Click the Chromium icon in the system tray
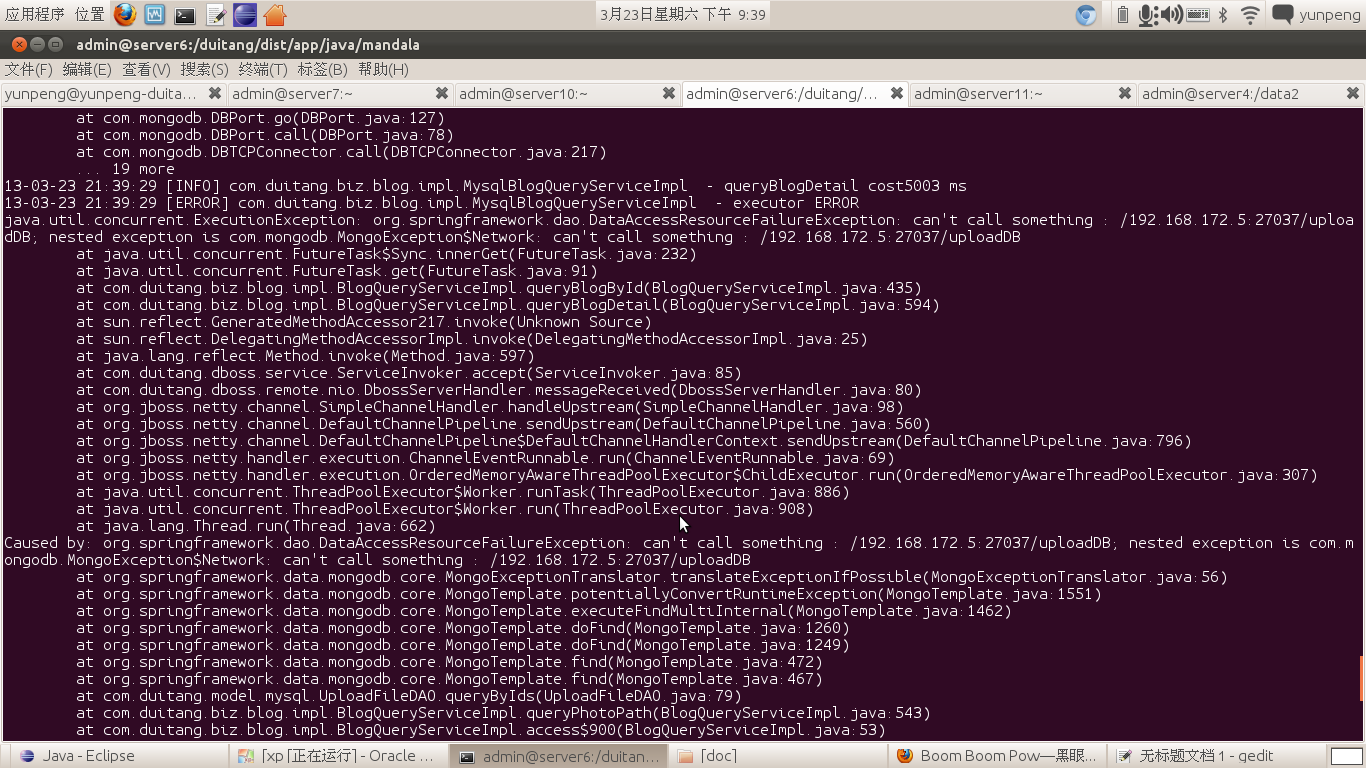Screen dimensions: 1366x768 1086,15
